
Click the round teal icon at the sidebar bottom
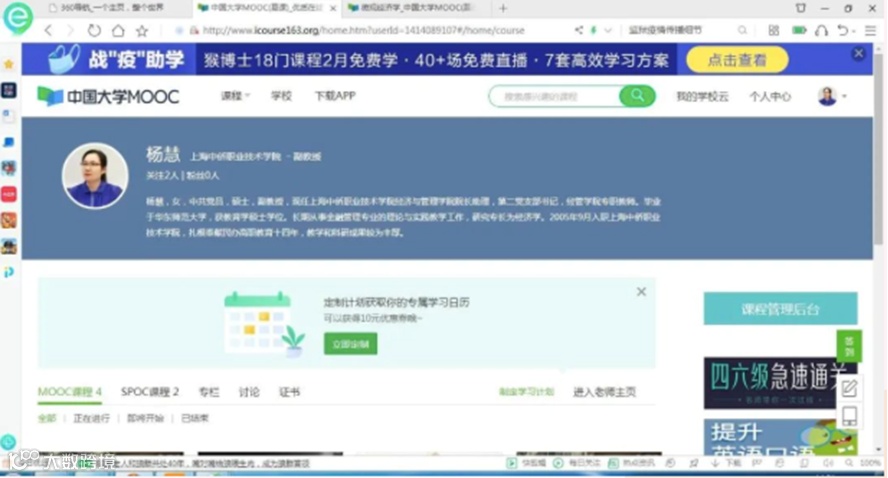point(8,442)
